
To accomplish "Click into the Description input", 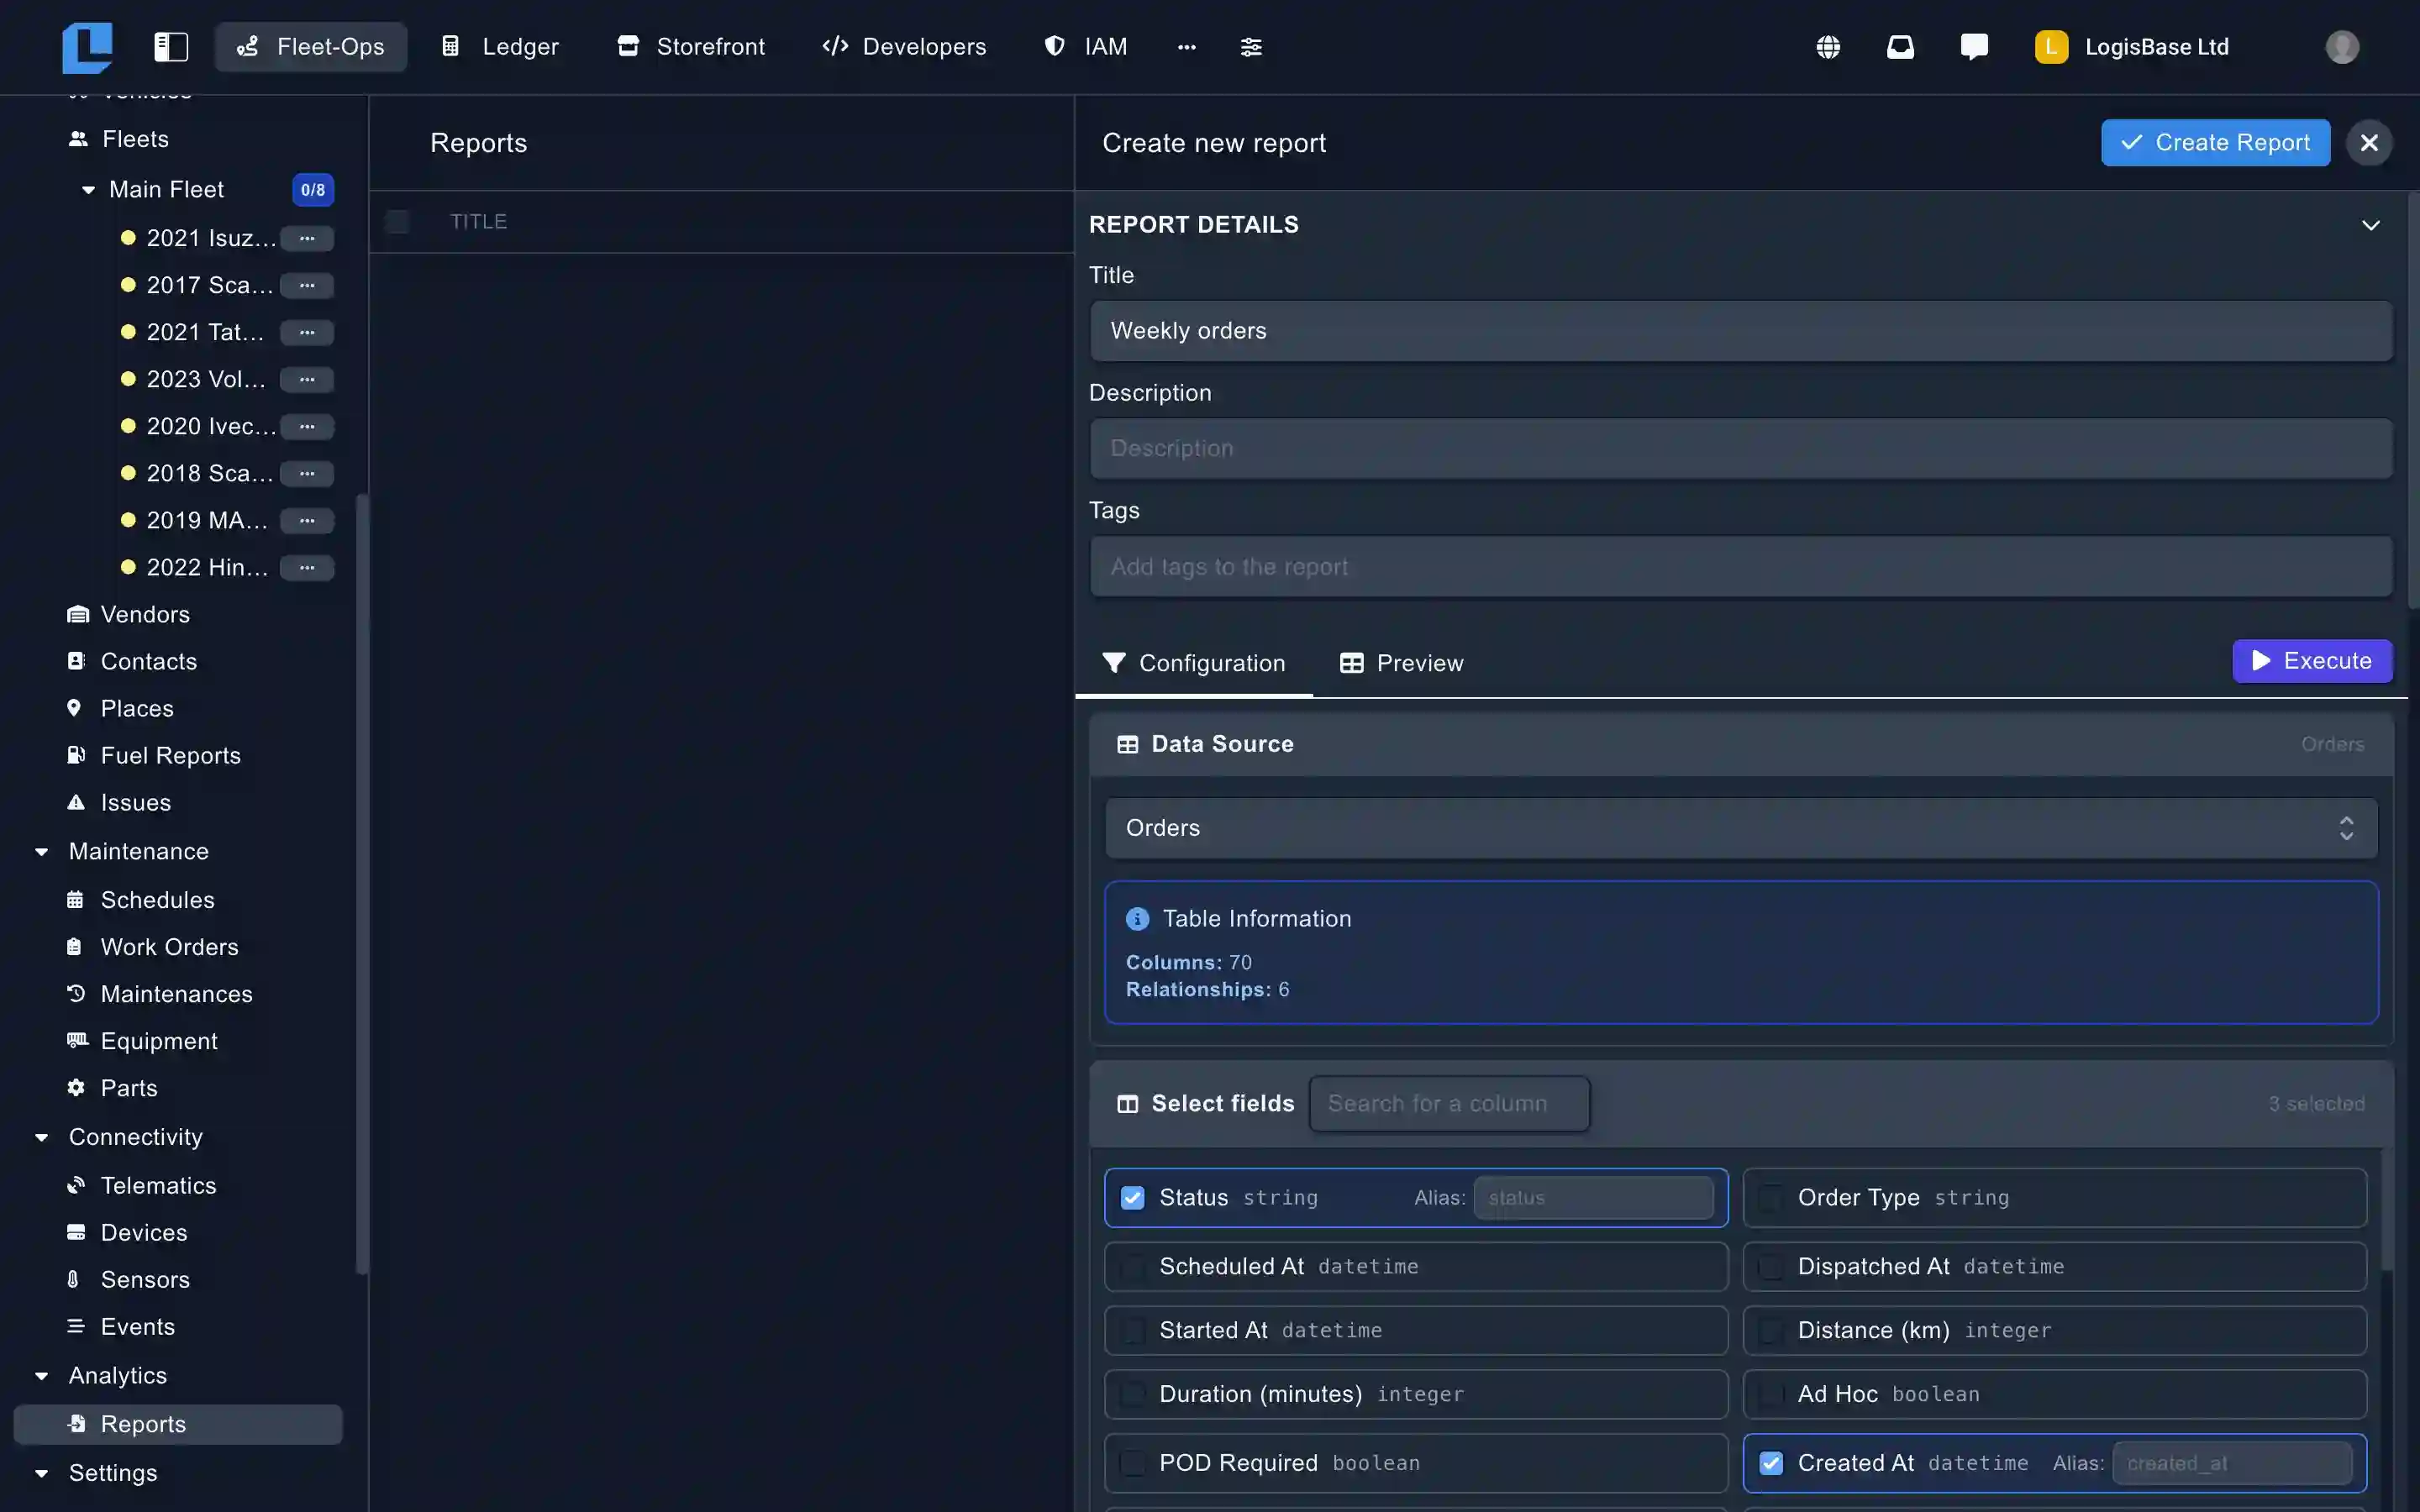I will 1741,448.
